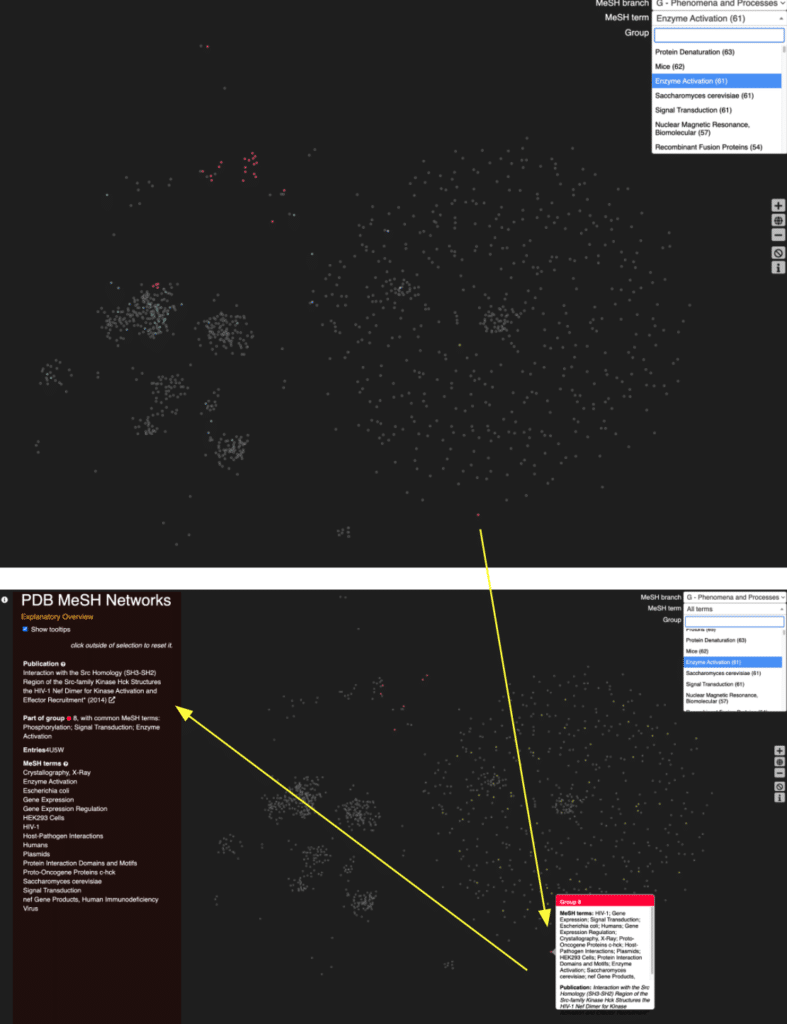The width and height of the screenshot is (787, 1024).
Task: Click the search field in the upper term dropdown
Action: pos(718,34)
